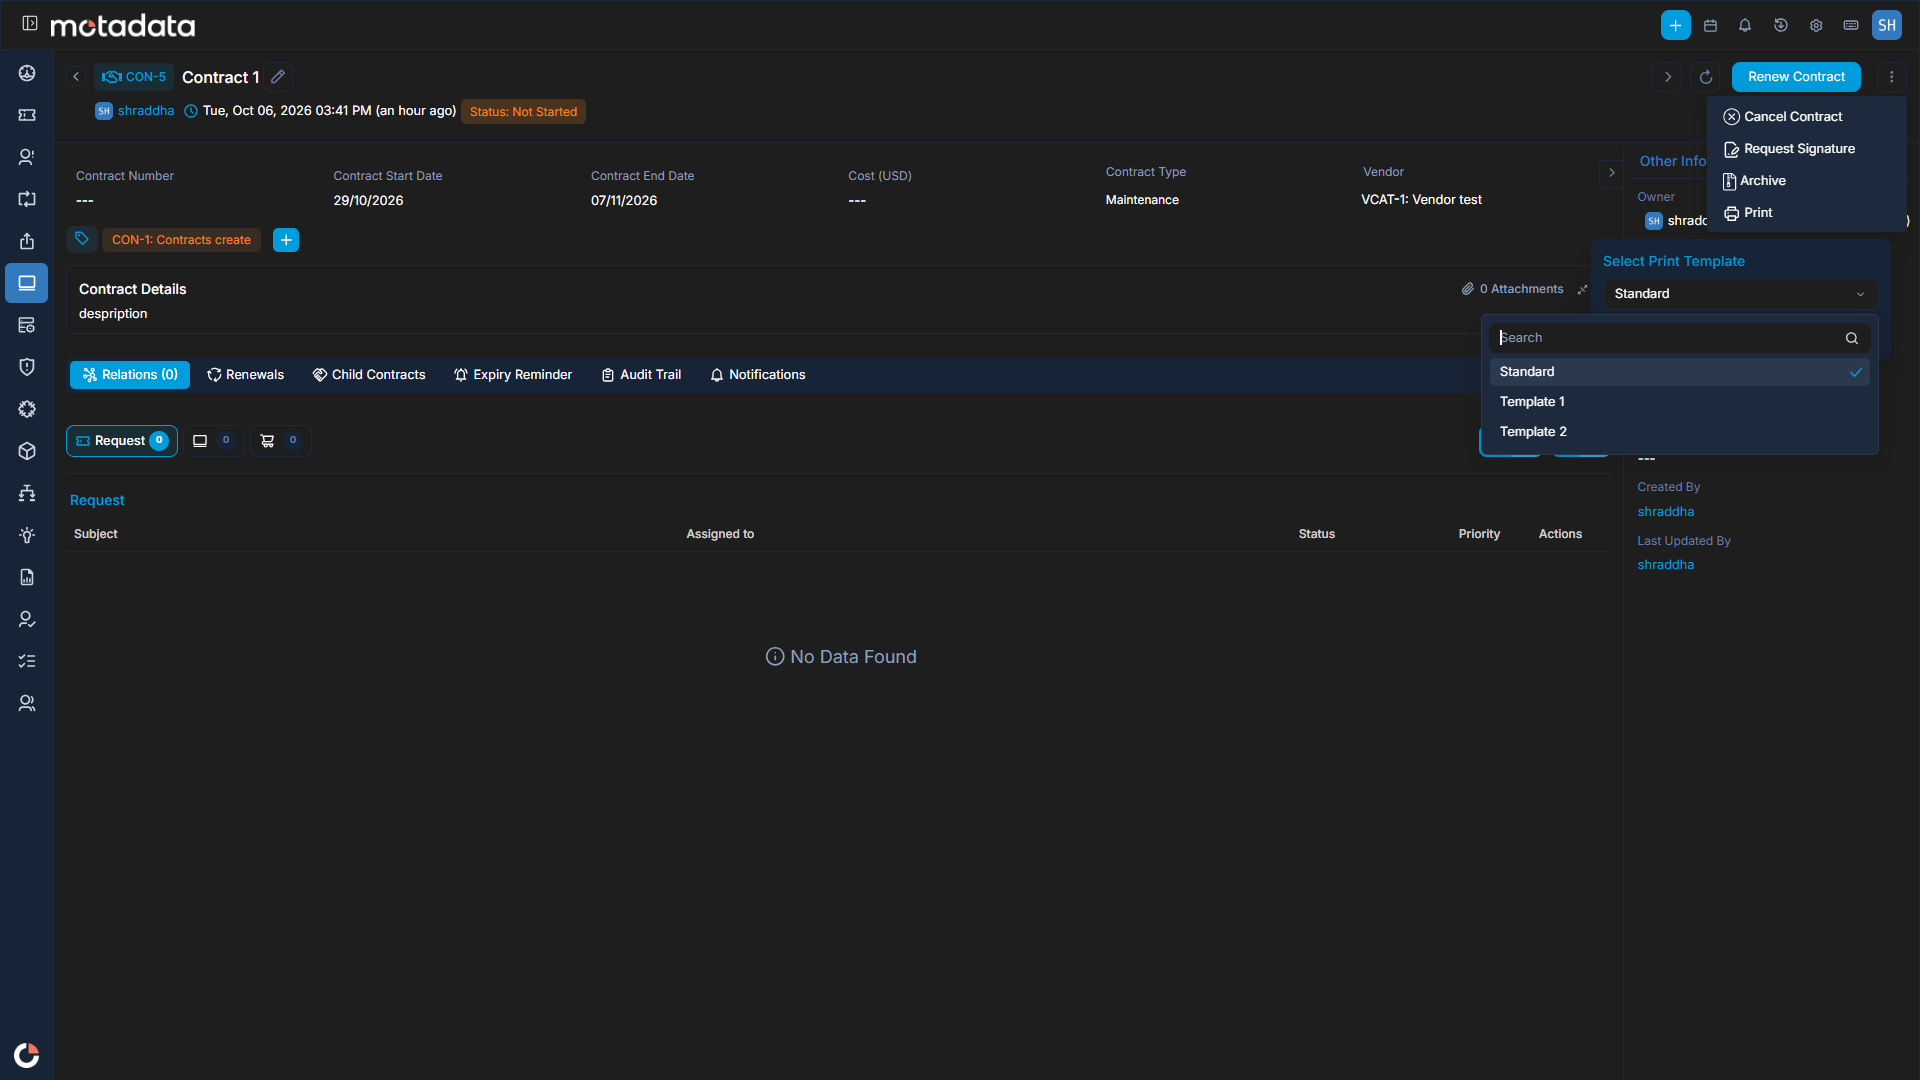Screen dimensions: 1920x1080
Task: Open the lightbulb icon in left sidebar
Action: pyautogui.click(x=27, y=535)
